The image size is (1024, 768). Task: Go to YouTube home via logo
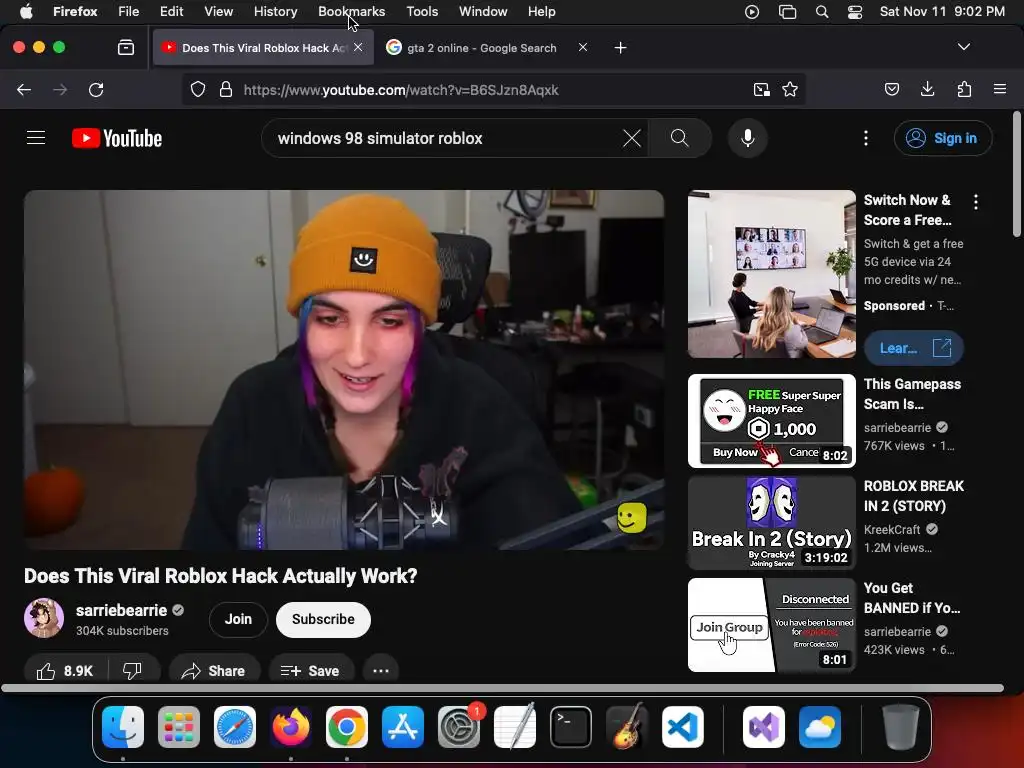click(x=117, y=138)
